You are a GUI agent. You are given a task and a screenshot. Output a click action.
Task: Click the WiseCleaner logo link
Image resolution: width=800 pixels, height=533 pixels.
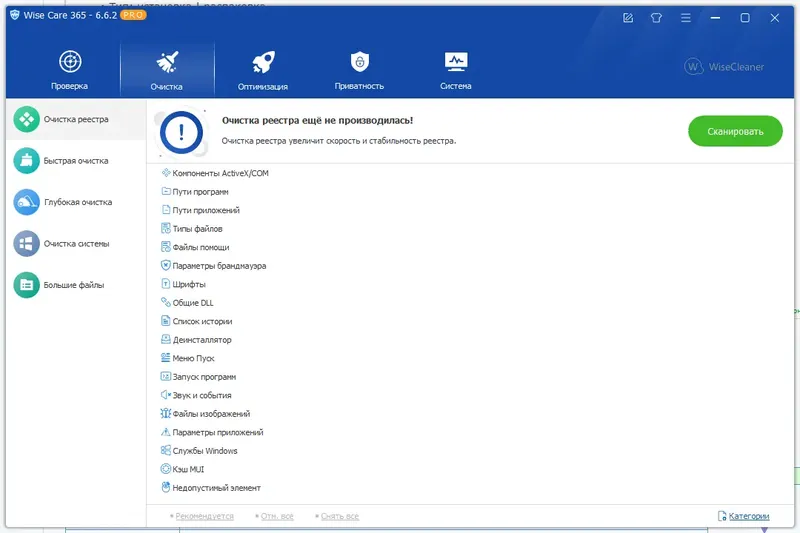coord(724,67)
